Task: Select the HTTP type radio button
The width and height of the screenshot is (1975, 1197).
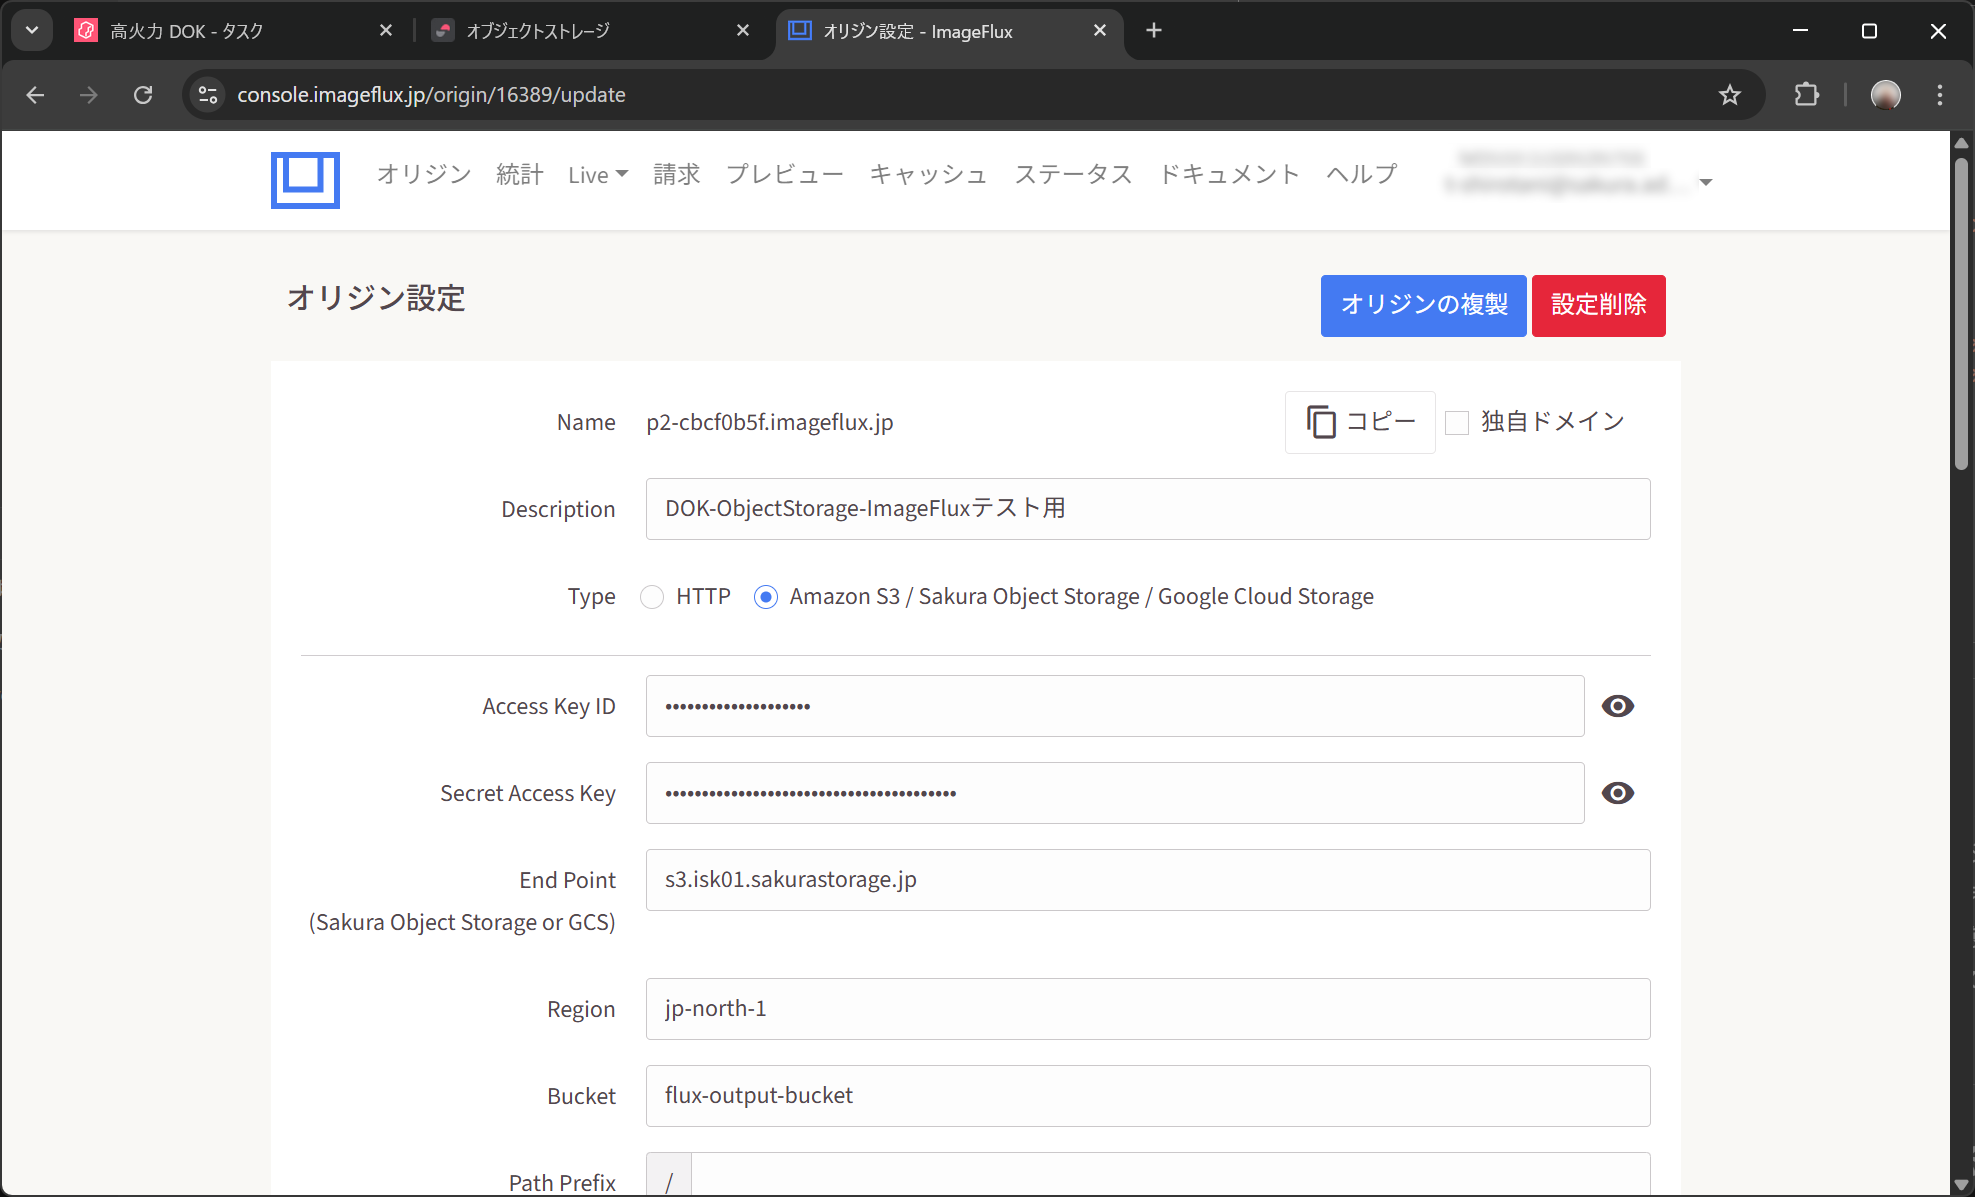Action: (652, 597)
